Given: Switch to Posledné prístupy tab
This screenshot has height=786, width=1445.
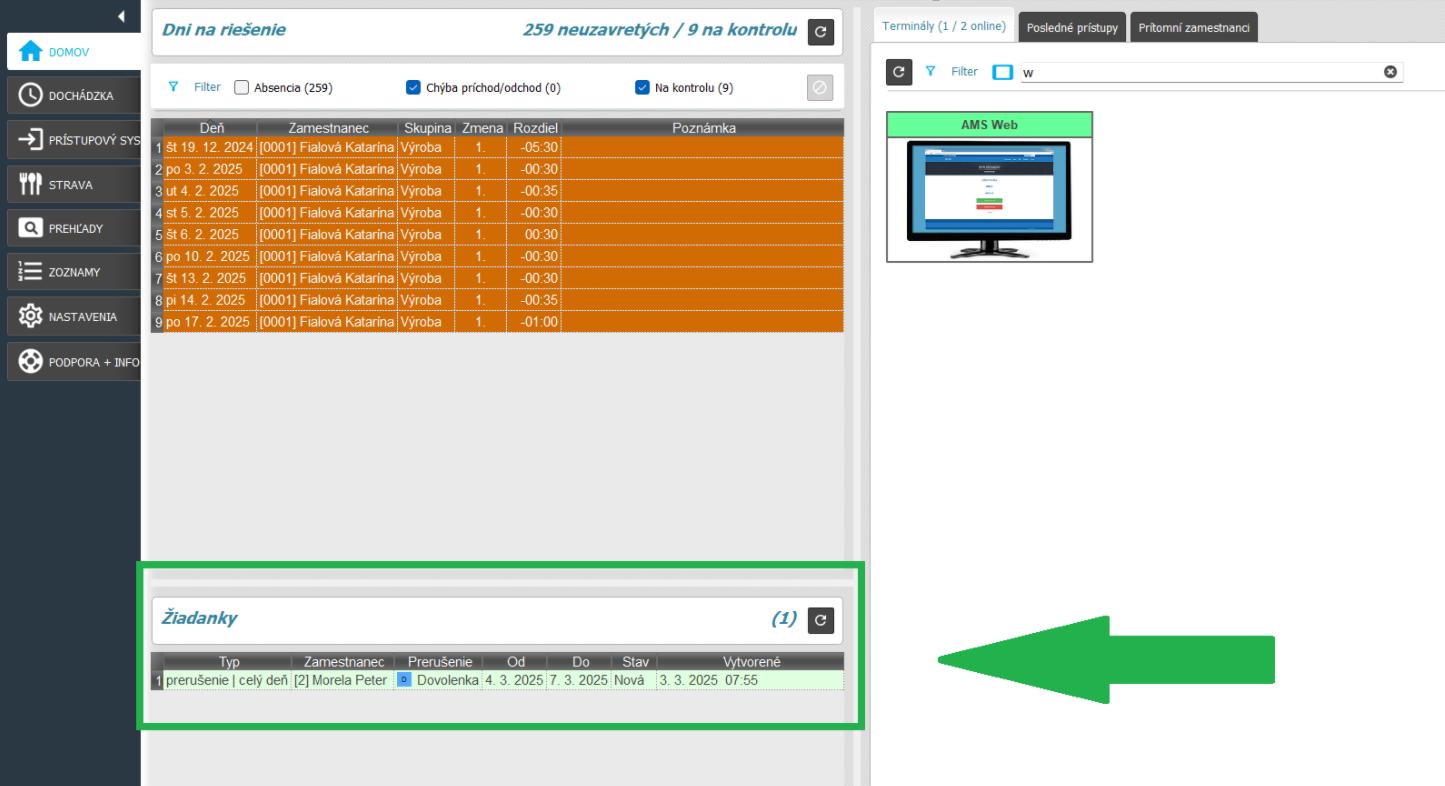Looking at the screenshot, I should tap(1072, 28).
